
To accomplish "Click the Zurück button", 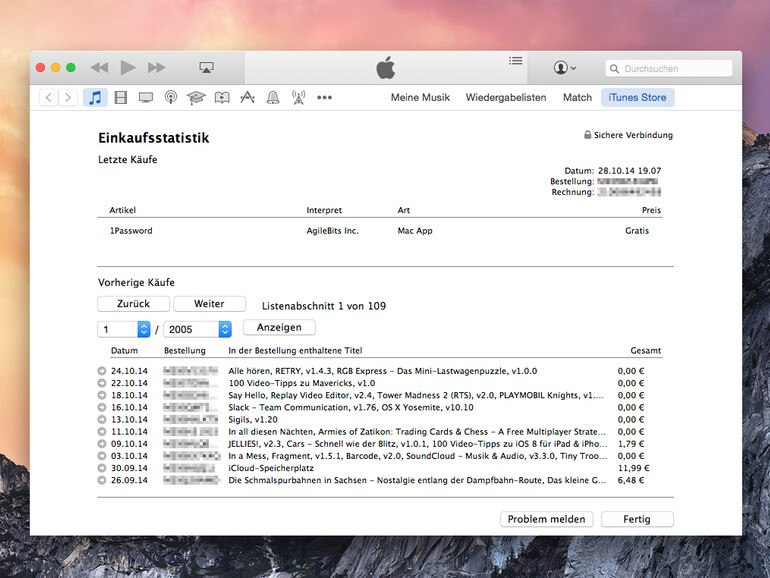I will pyautogui.click(x=134, y=304).
